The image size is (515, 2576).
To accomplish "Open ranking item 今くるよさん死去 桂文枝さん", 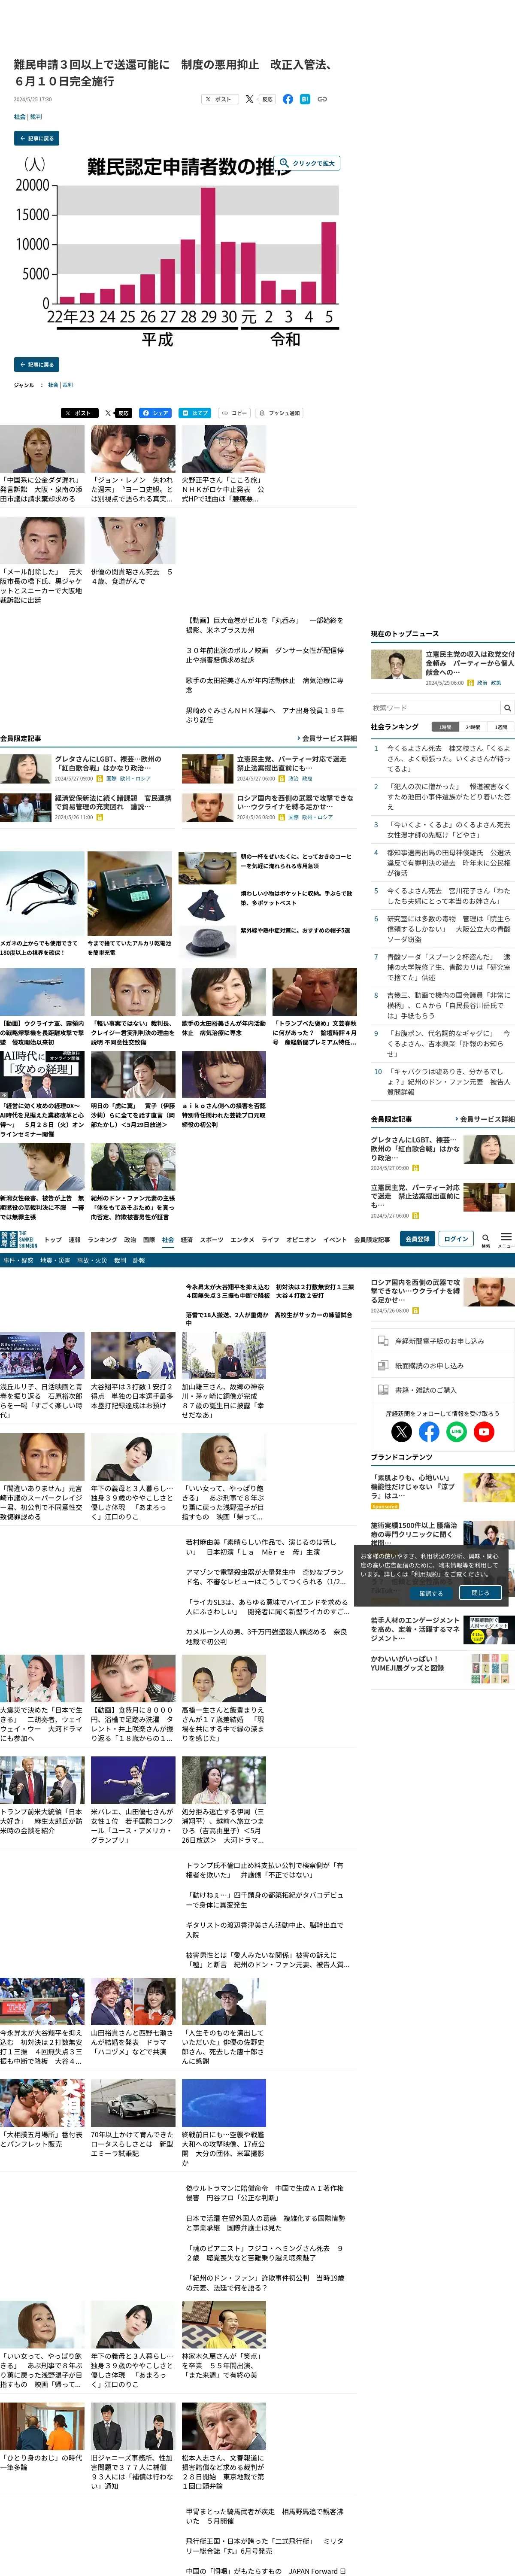I will tap(448, 758).
